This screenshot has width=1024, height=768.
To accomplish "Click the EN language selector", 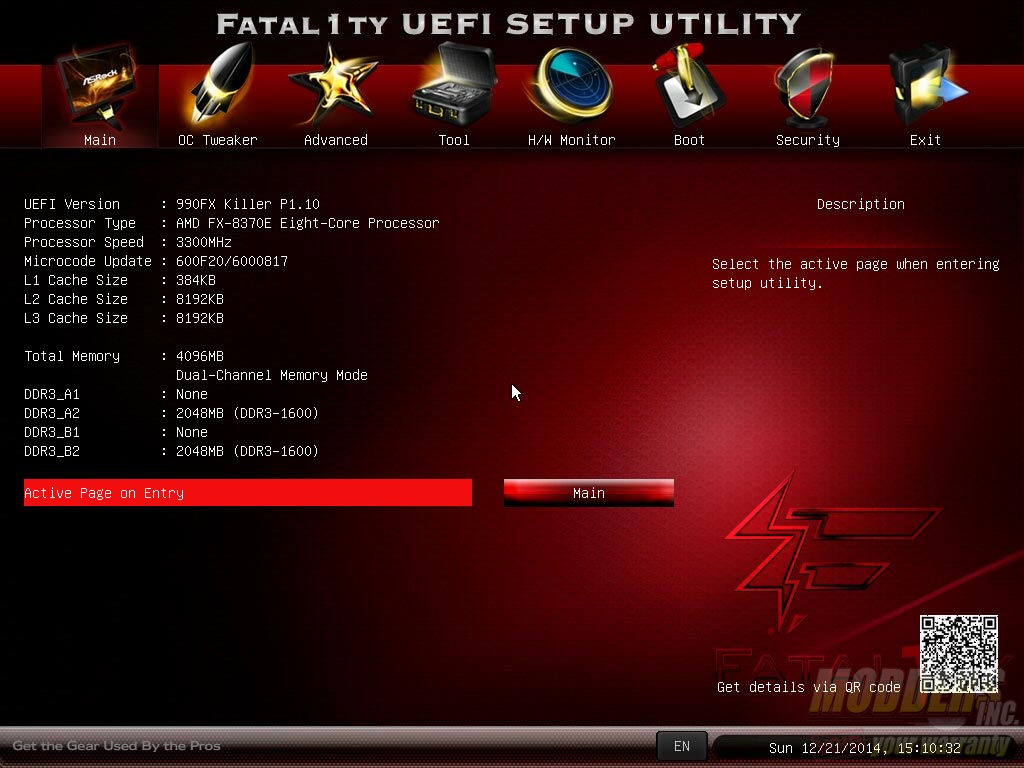I will tap(681, 746).
